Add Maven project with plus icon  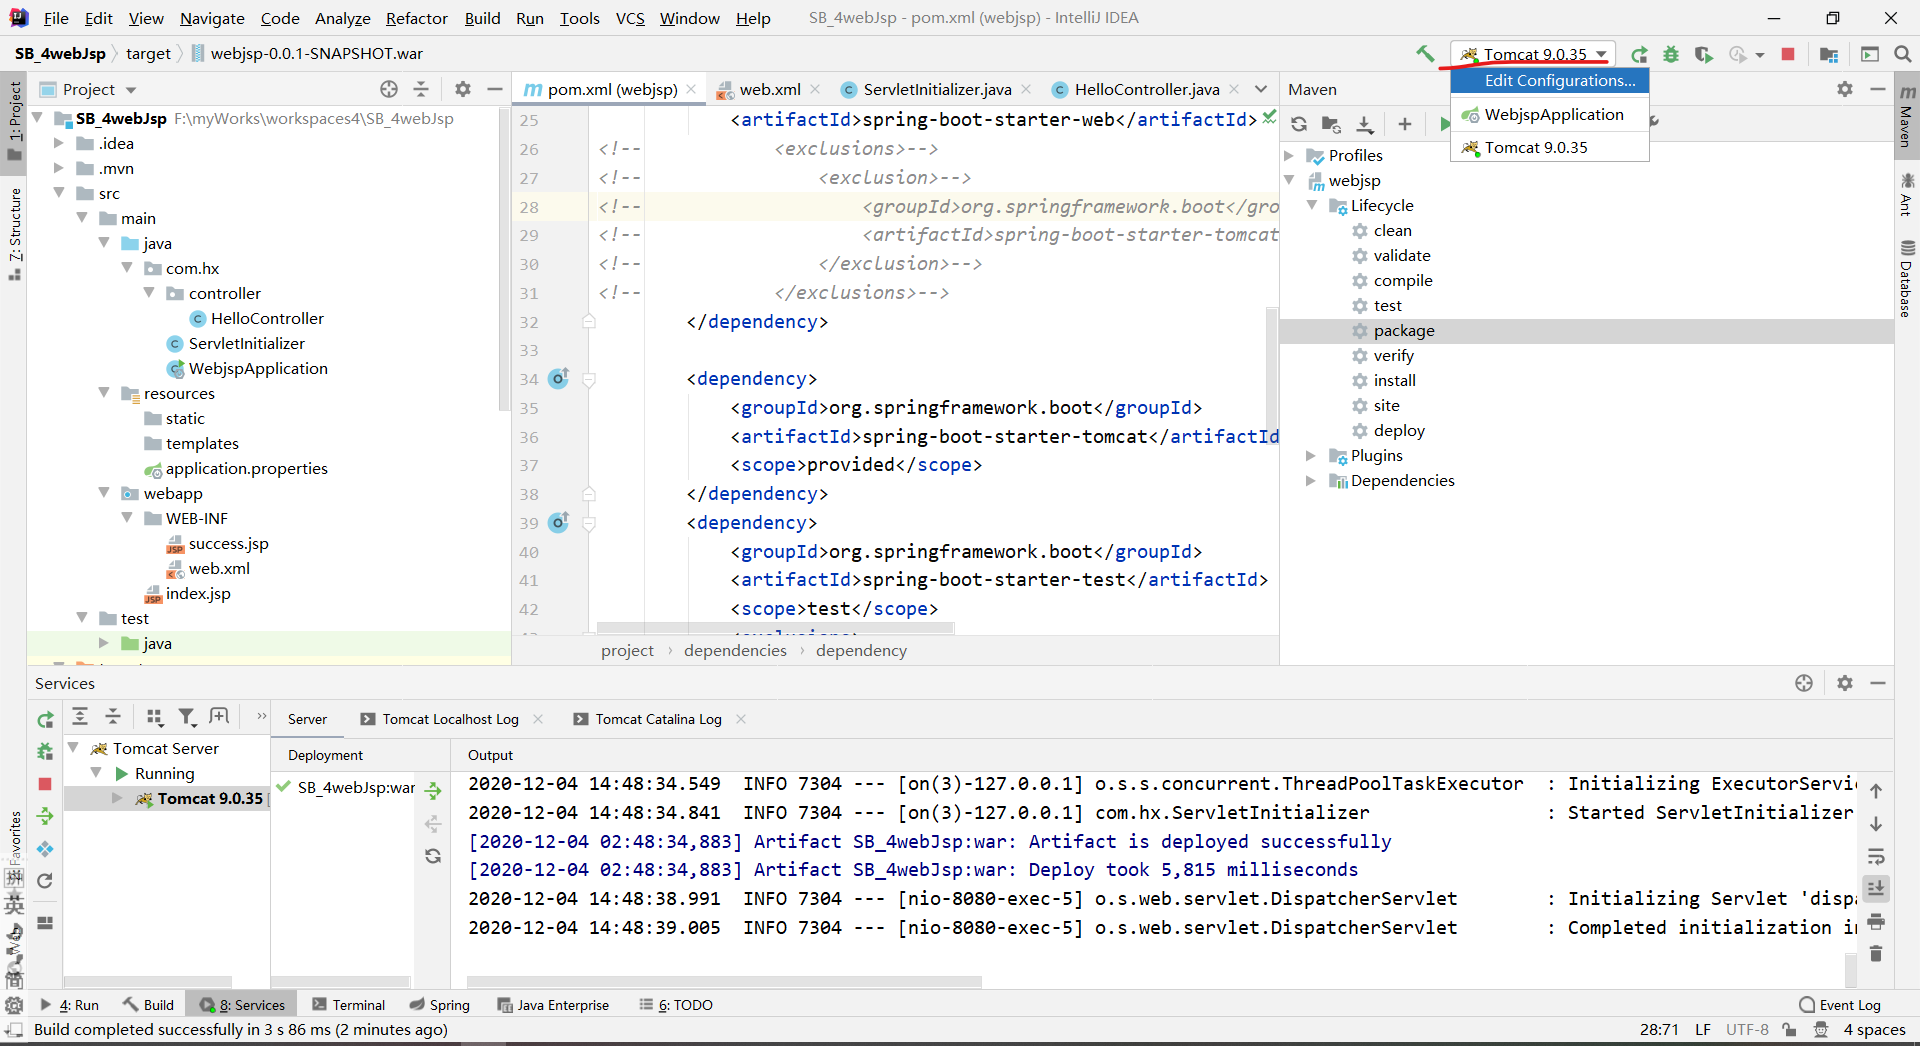pos(1405,124)
